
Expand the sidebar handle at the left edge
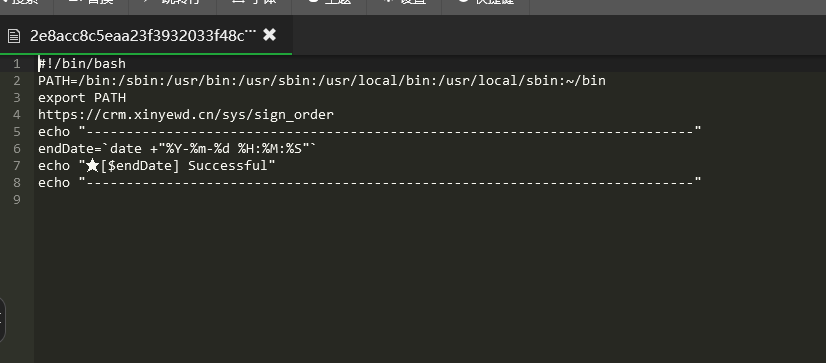[x=2, y=320]
